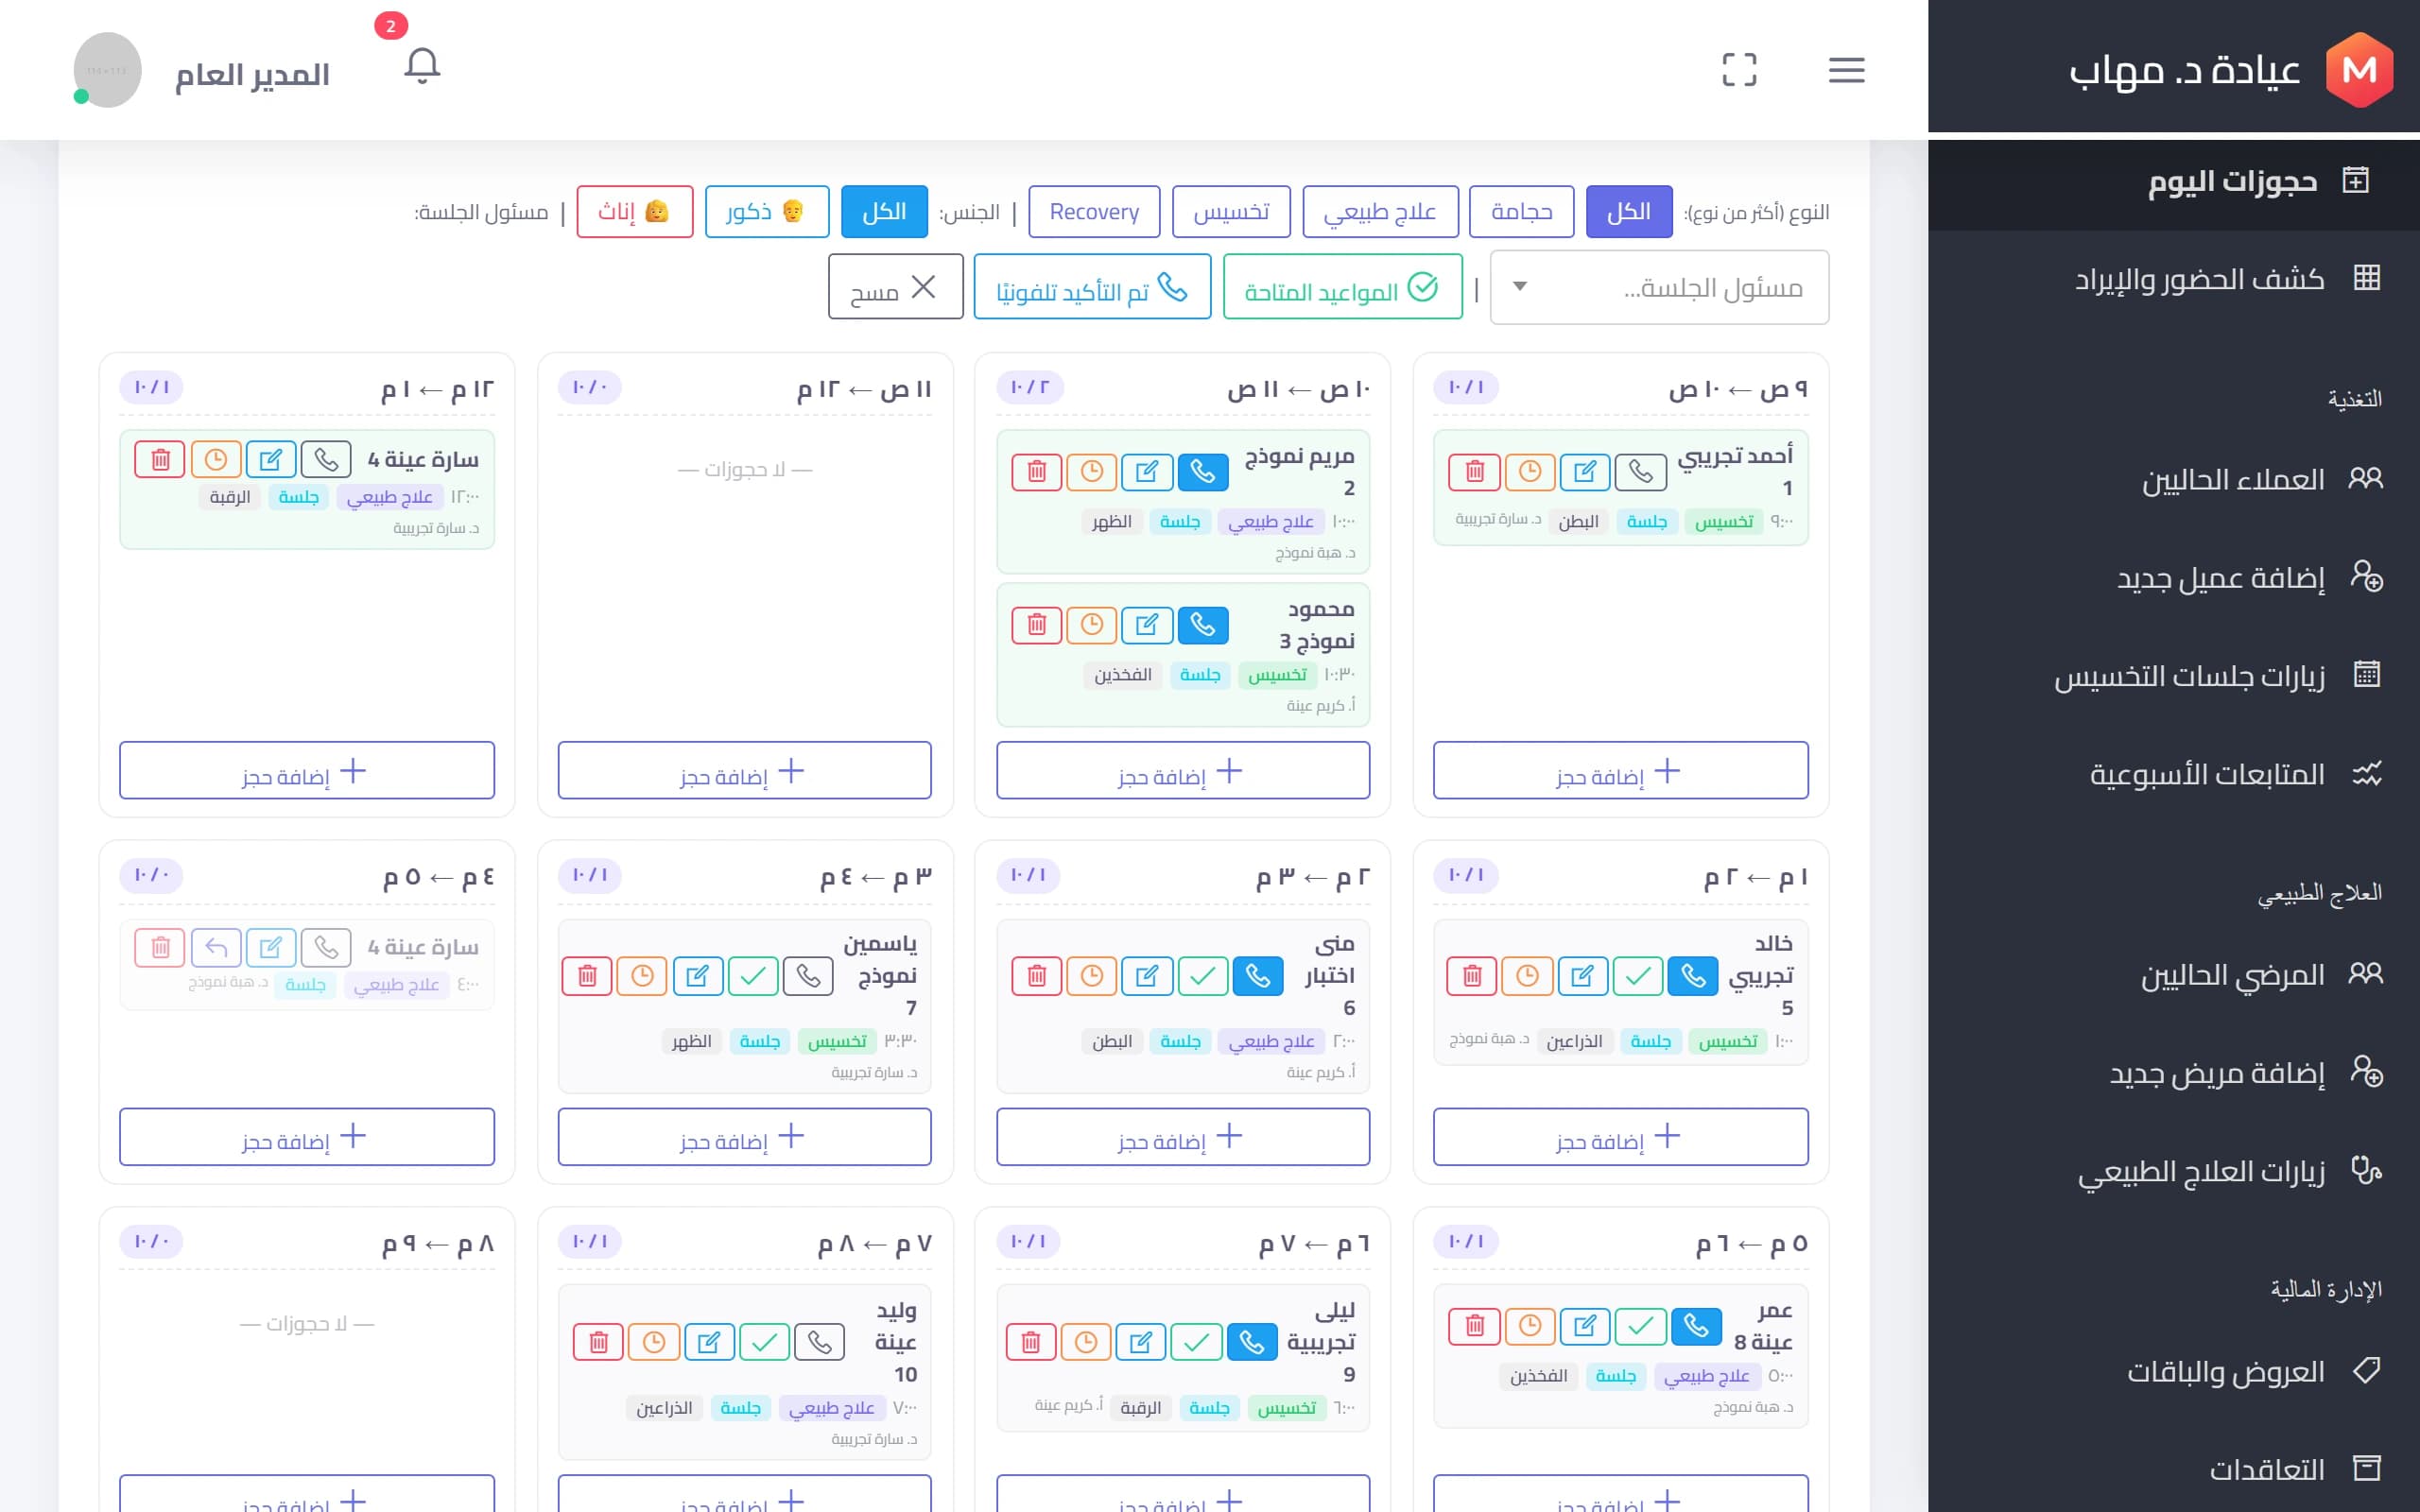Image resolution: width=2420 pixels, height=1512 pixels.
Task: Toggle تخسيس type filter
Action: [x=1231, y=212]
